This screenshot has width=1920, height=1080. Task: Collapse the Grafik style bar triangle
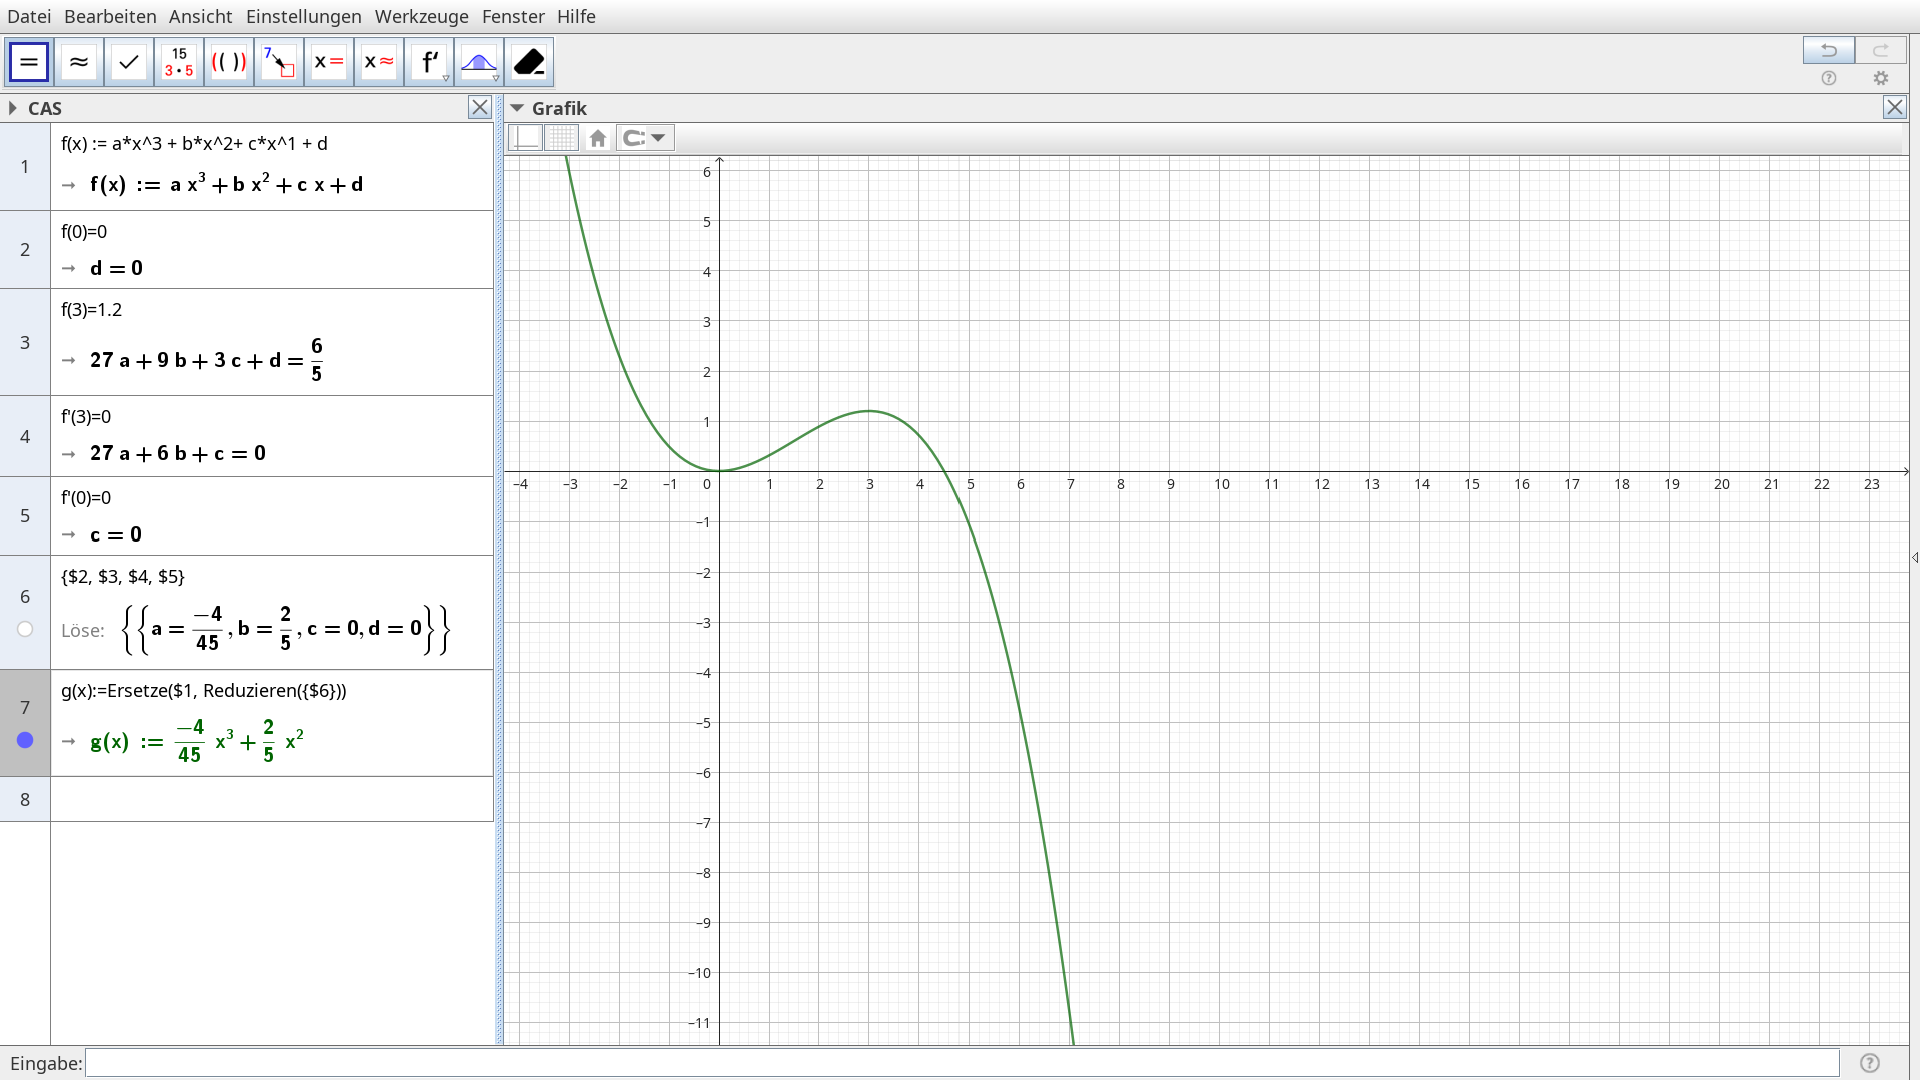point(517,108)
